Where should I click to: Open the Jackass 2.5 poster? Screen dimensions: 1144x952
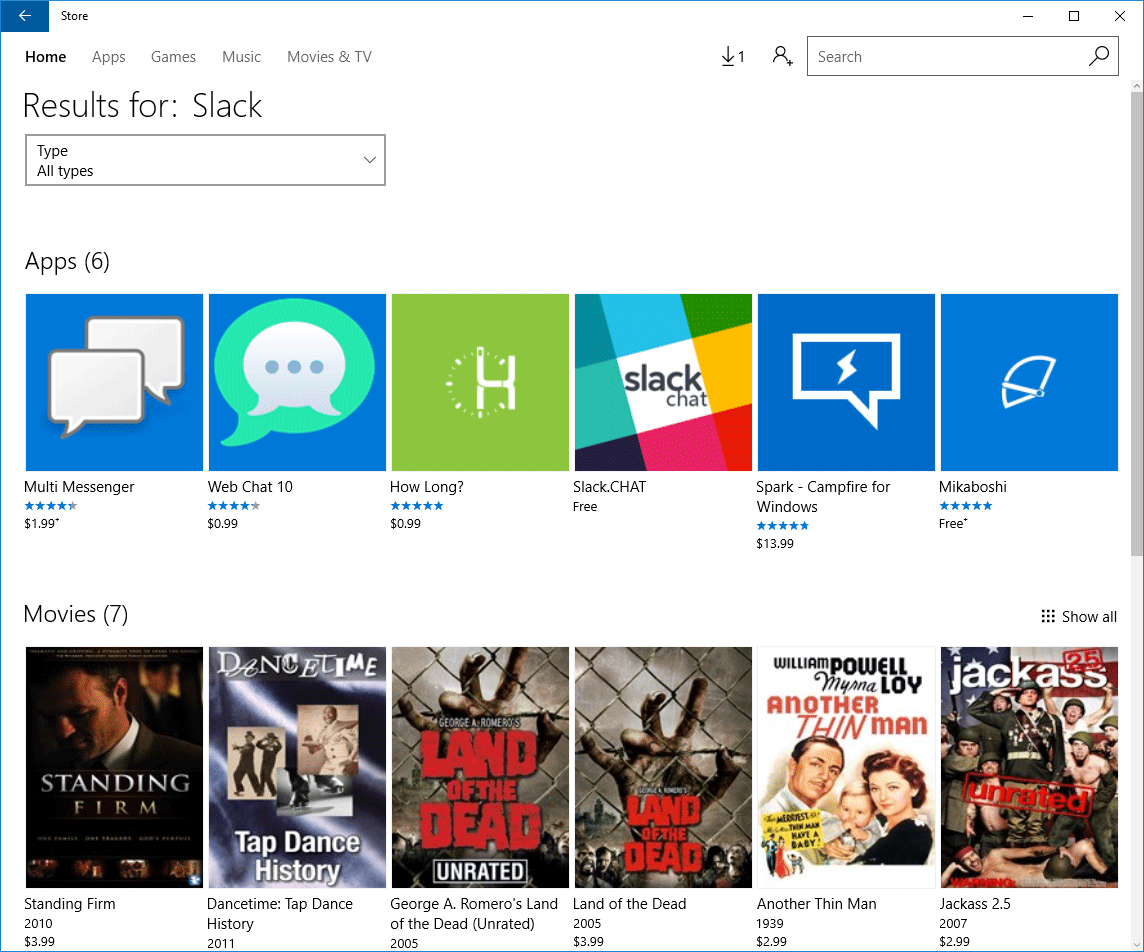[1029, 767]
